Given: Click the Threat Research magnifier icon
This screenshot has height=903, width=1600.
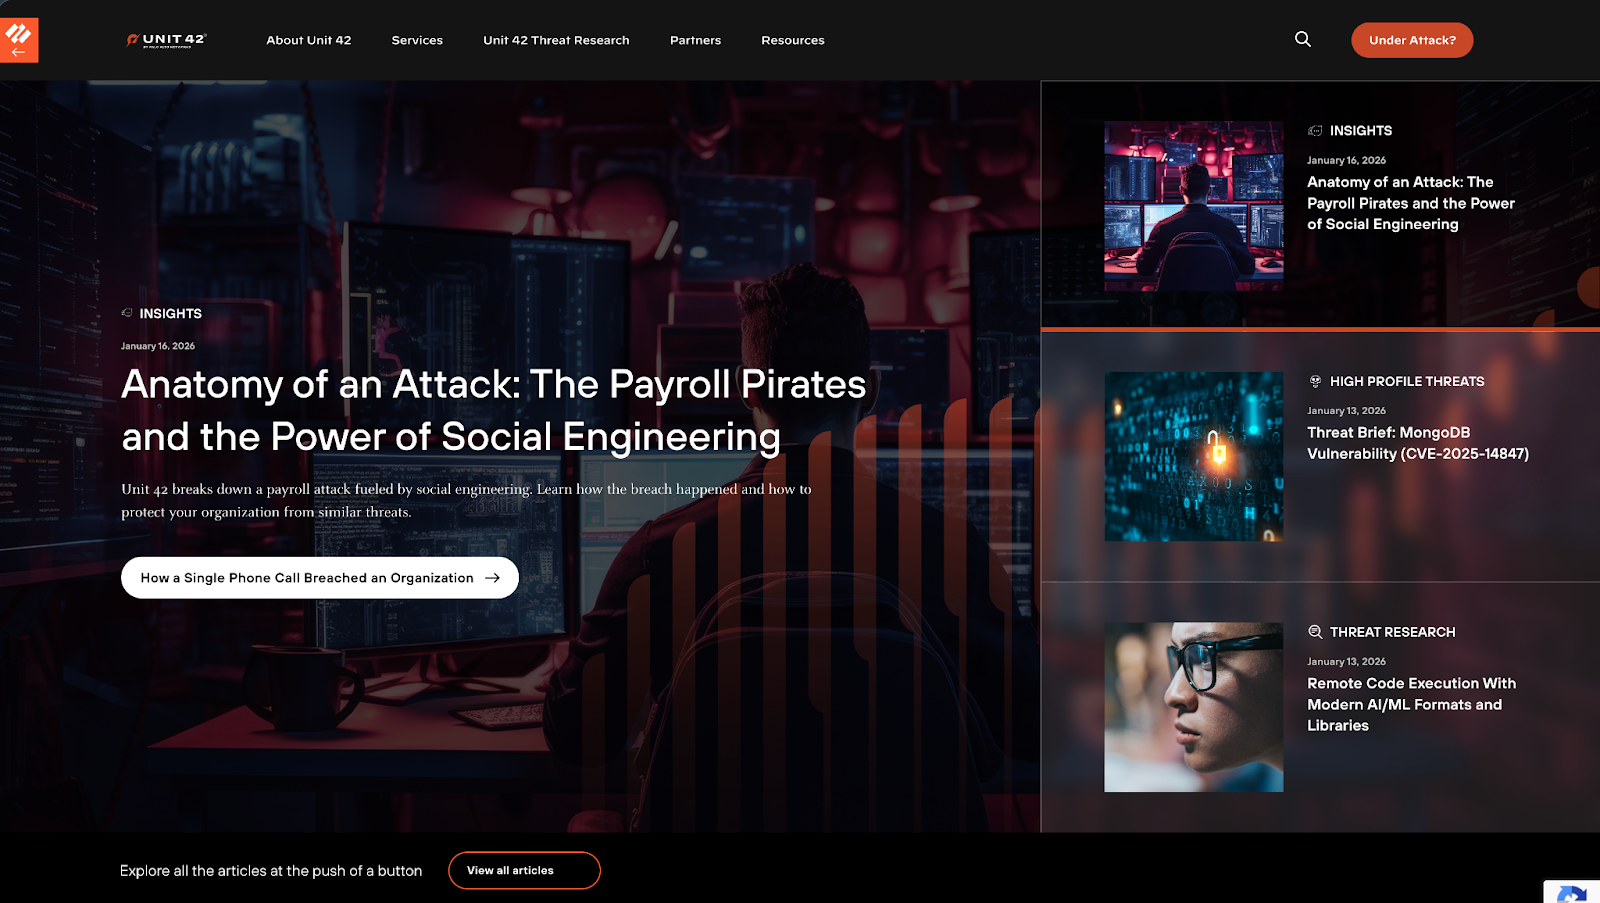Looking at the screenshot, I should (1315, 632).
